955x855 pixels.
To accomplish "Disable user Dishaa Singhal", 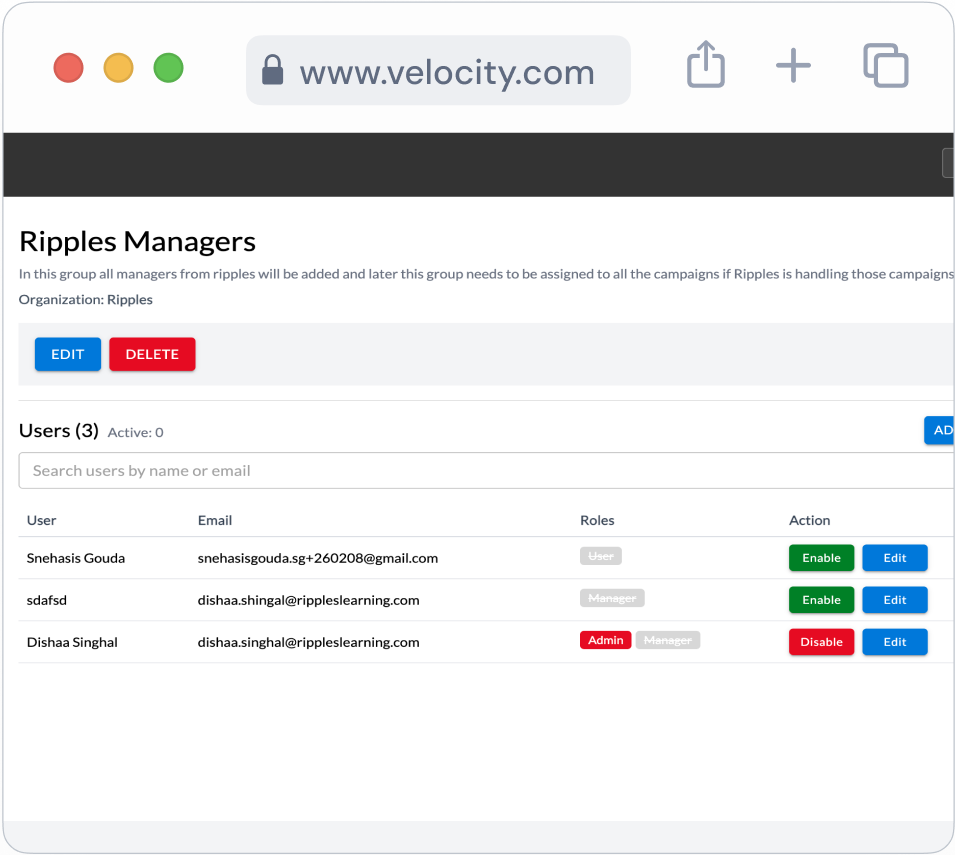I will point(821,642).
